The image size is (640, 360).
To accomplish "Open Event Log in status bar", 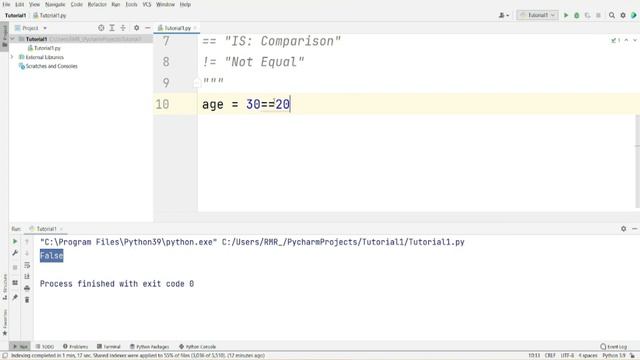I will click(x=613, y=347).
